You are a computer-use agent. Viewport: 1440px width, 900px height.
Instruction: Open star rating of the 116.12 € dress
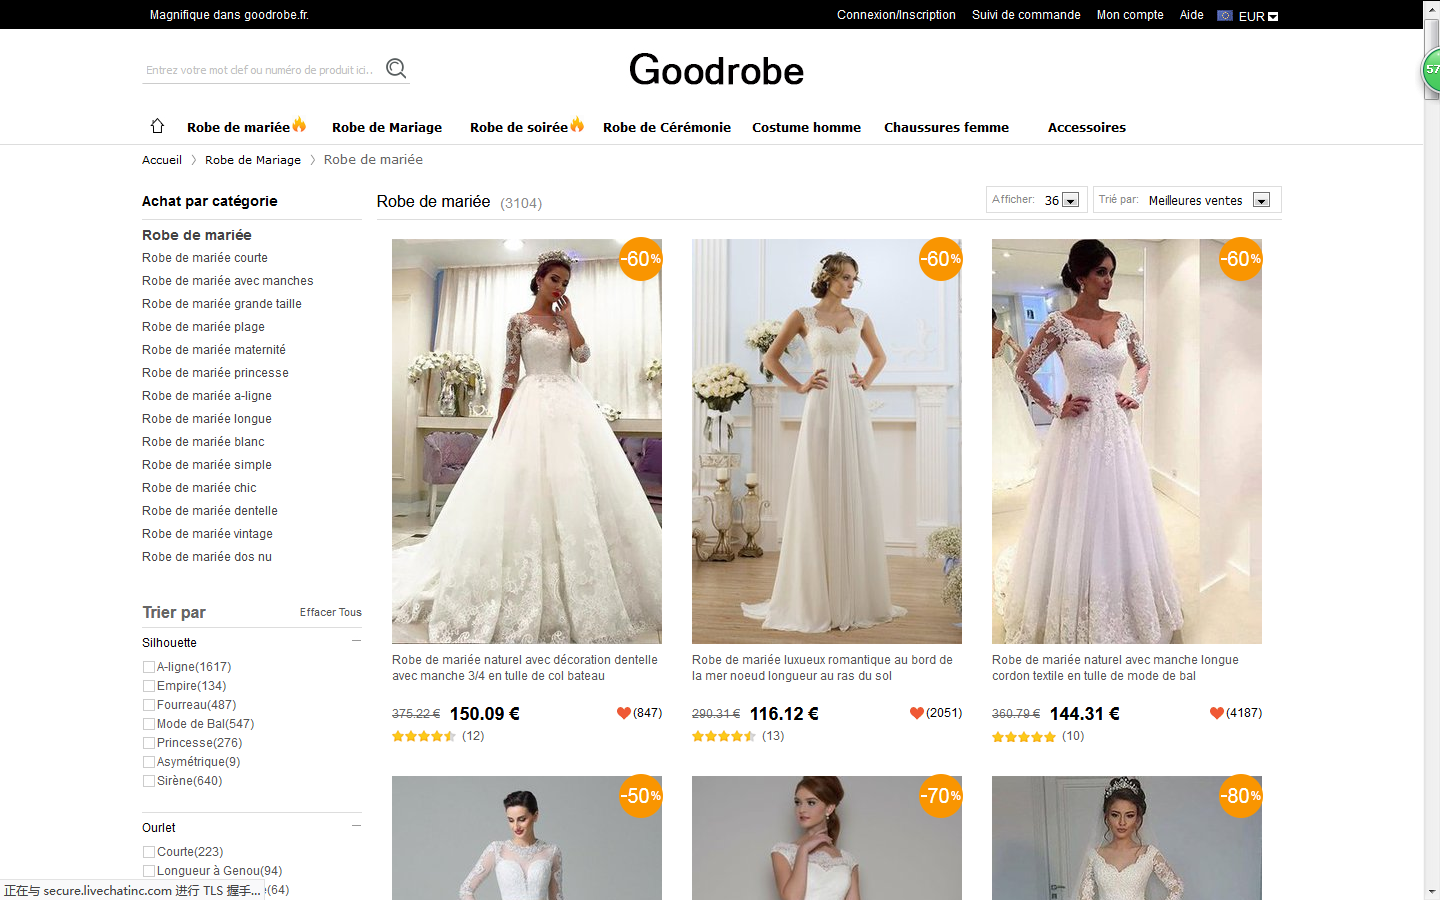tap(724, 736)
